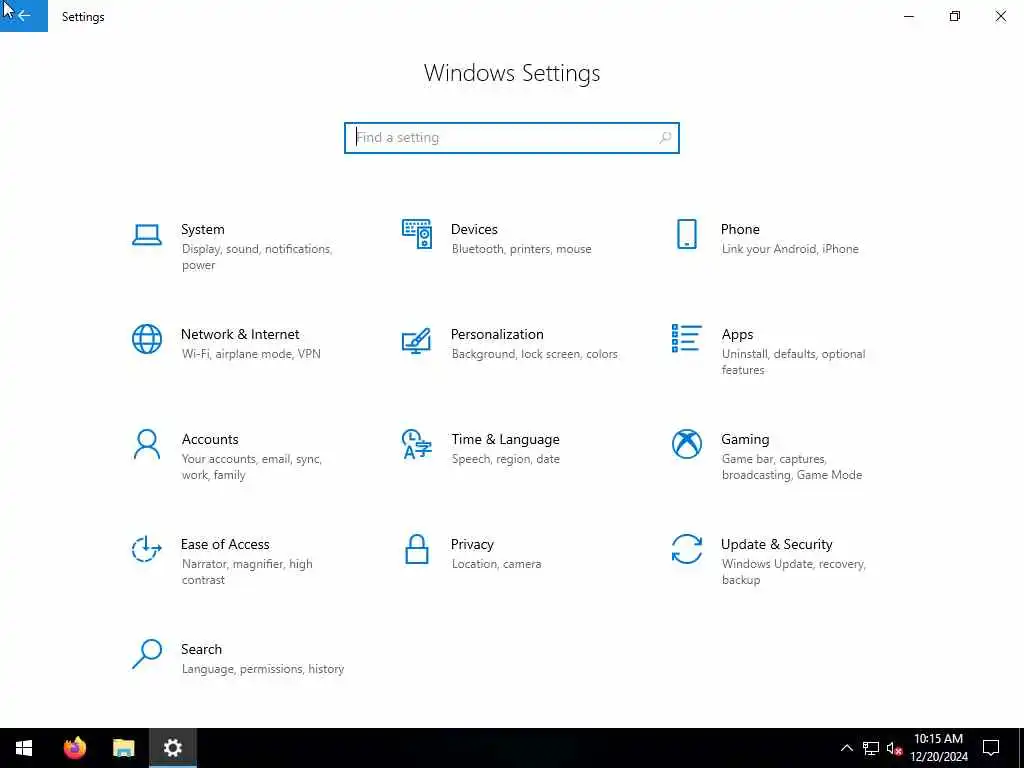Open the Personalization paintbrush icon
The height and width of the screenshot is (768, 1024).
coord(417,340)
